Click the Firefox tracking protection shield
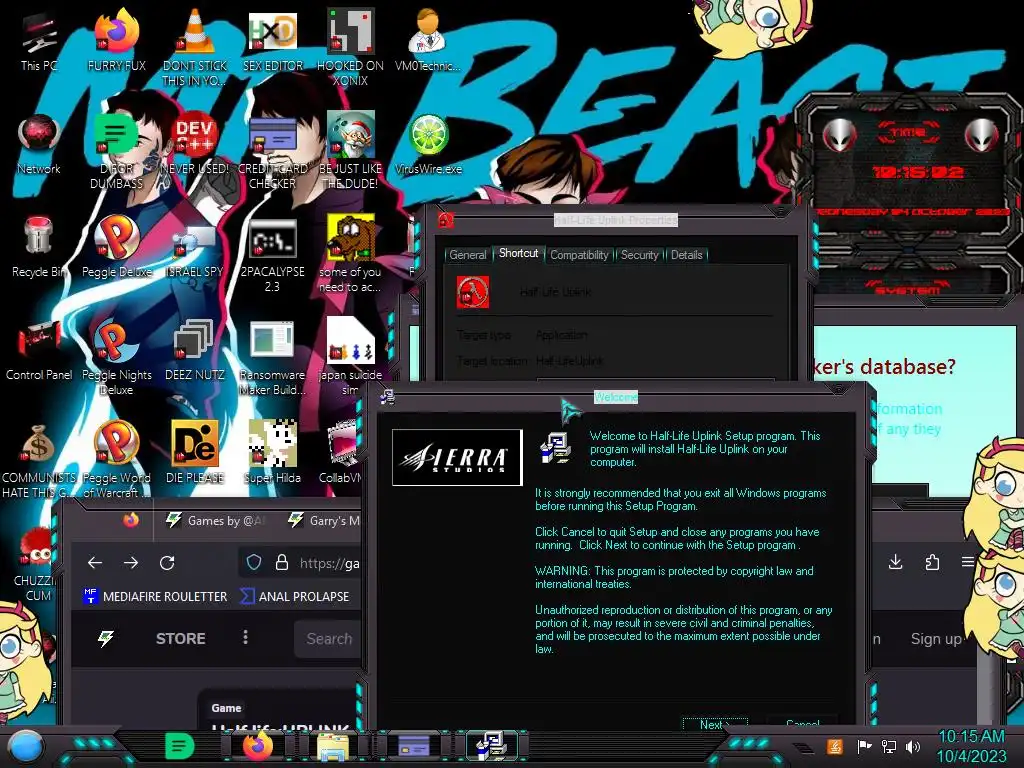Image resolution: width=1024 pixels, height=768 pixels. click(x=254, y=562)
